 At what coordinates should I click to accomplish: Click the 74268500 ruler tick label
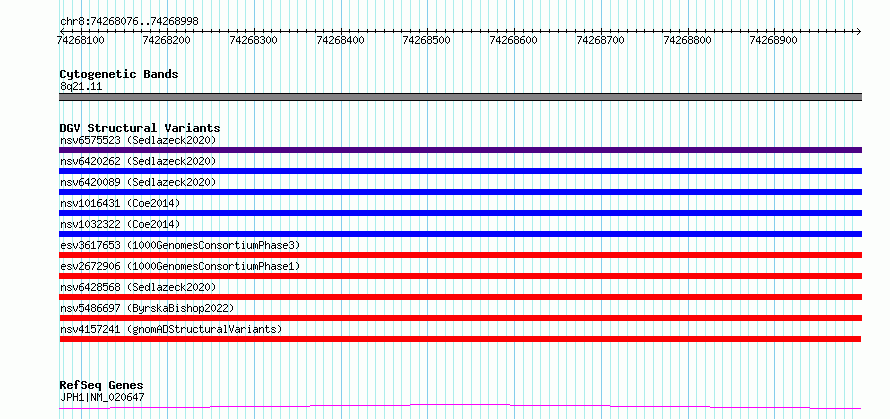tap(426, 40)
